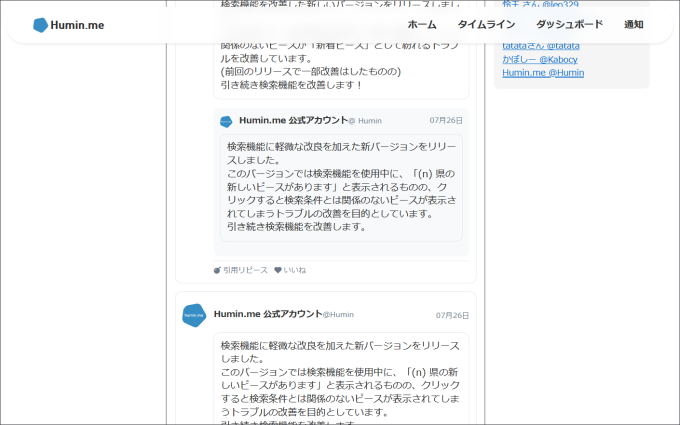
Task: Click the @Humin handle in the lower post
Action: [x=338, y=315]
